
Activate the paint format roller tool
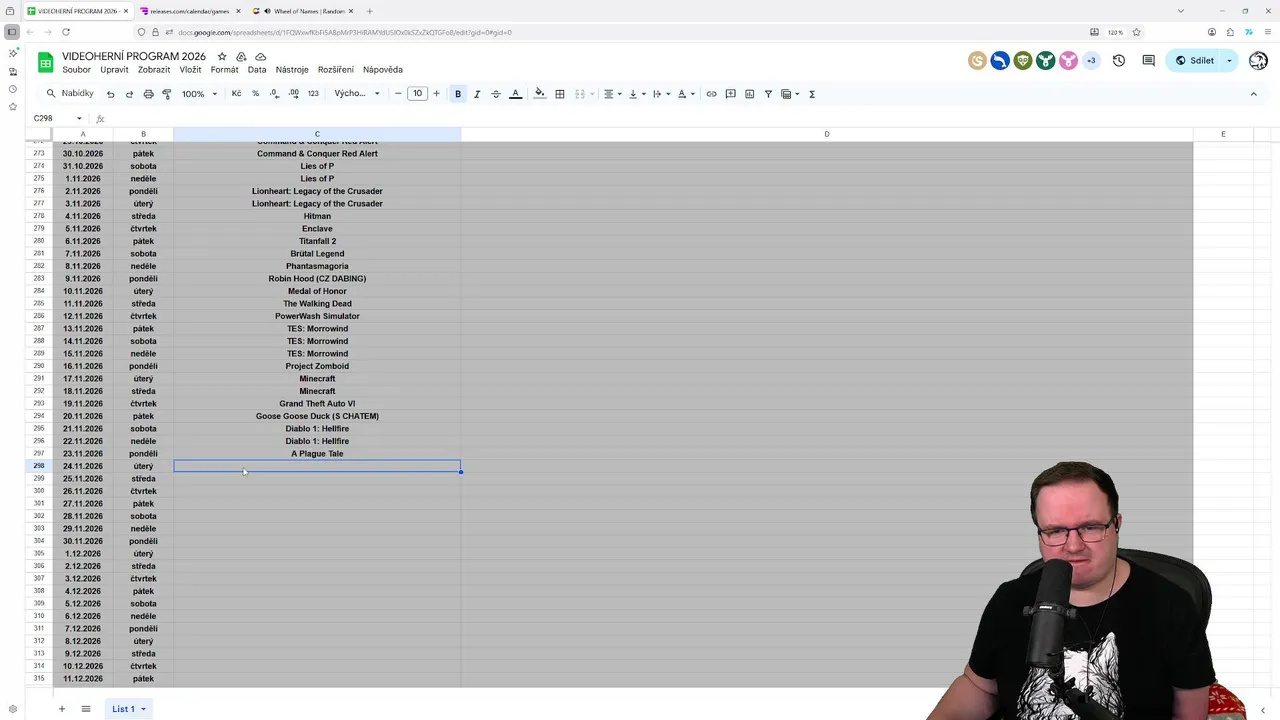pos(167,94)
